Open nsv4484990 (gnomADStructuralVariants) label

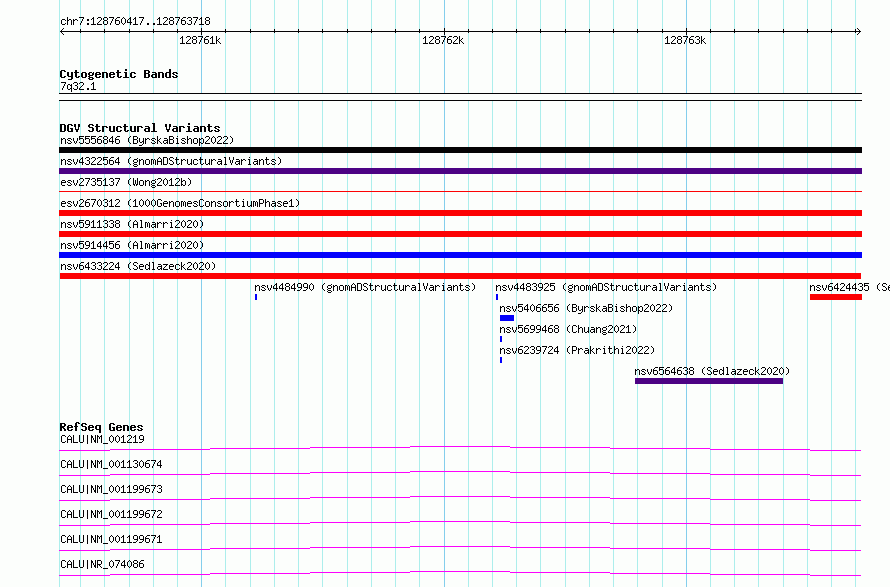point(365,287)
